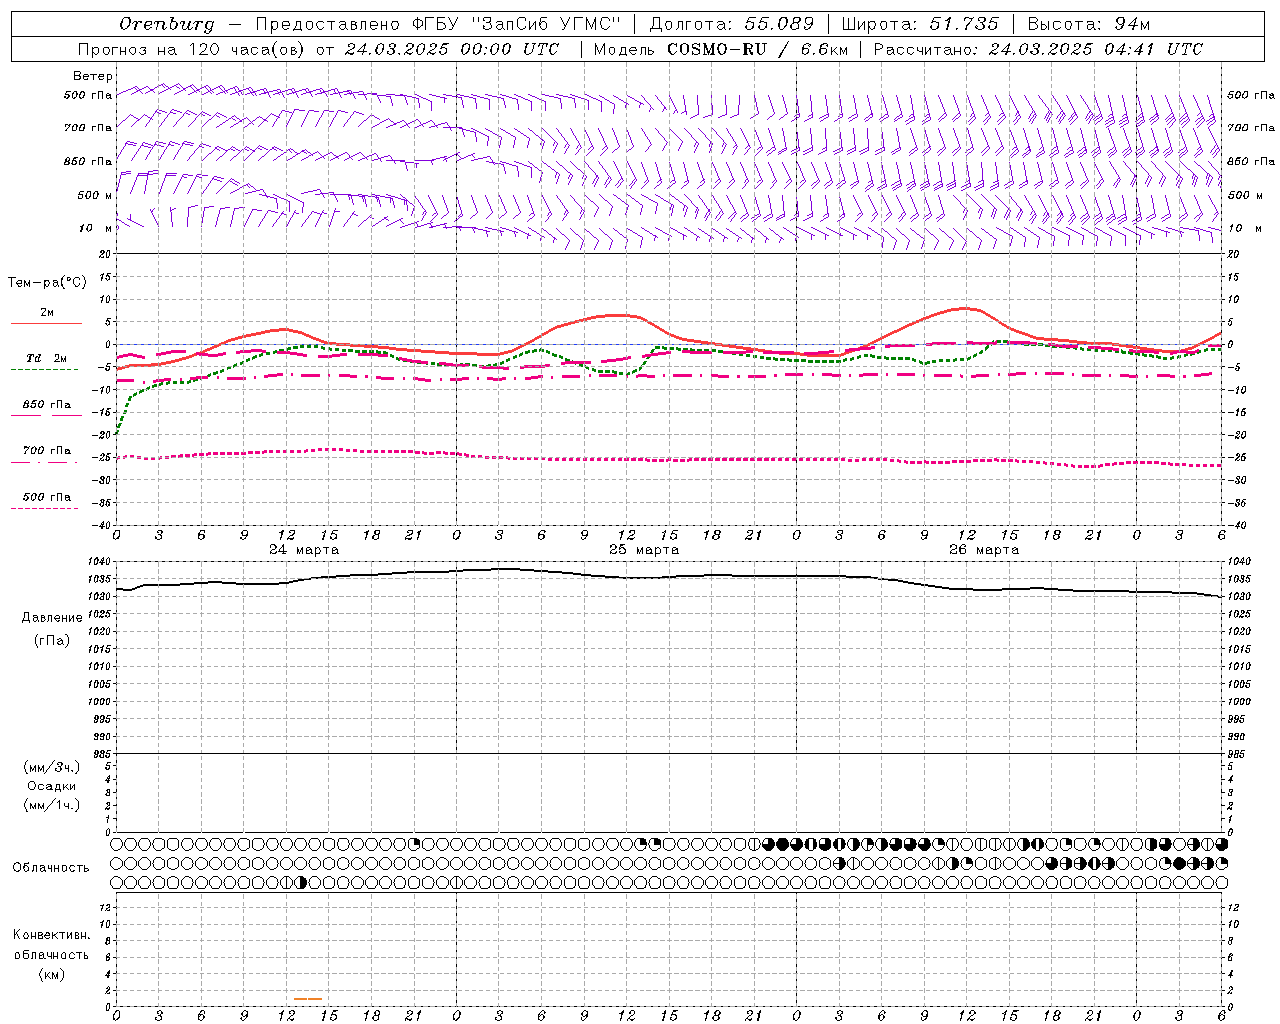
Task: Click the orange convective cloud bar
Action: pyautogui.click(x=308, y=998)
